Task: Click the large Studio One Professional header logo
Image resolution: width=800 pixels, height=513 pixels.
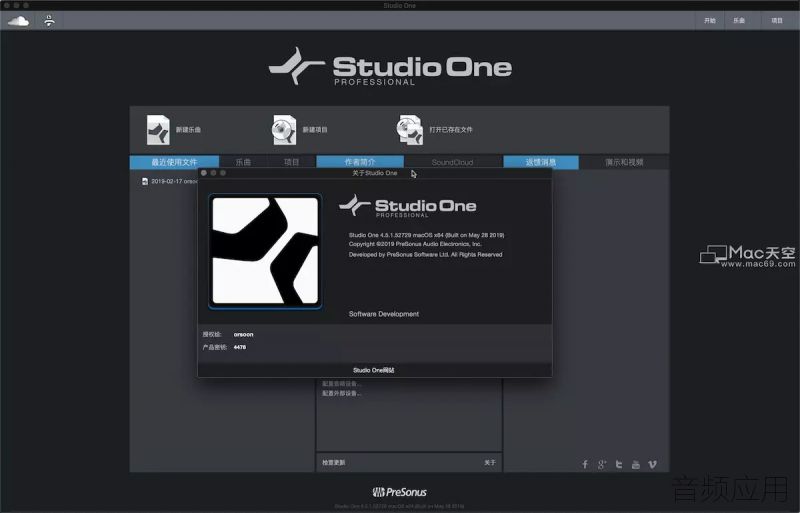Action: pos(390,66)
